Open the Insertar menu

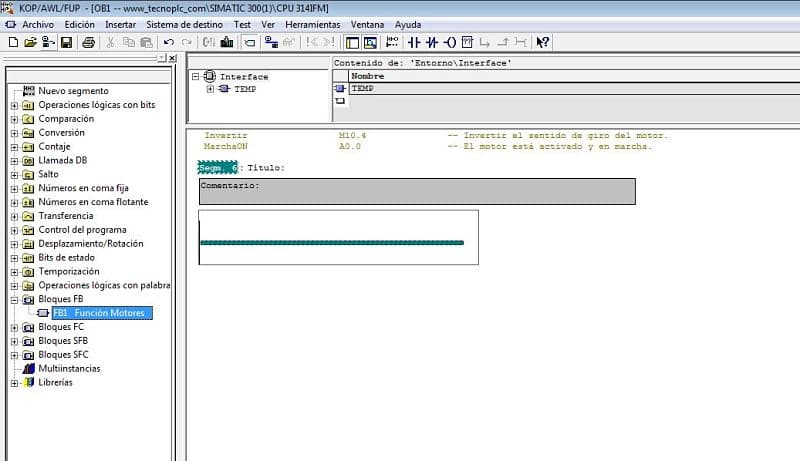pyautogui.click(x=120, y=24)
